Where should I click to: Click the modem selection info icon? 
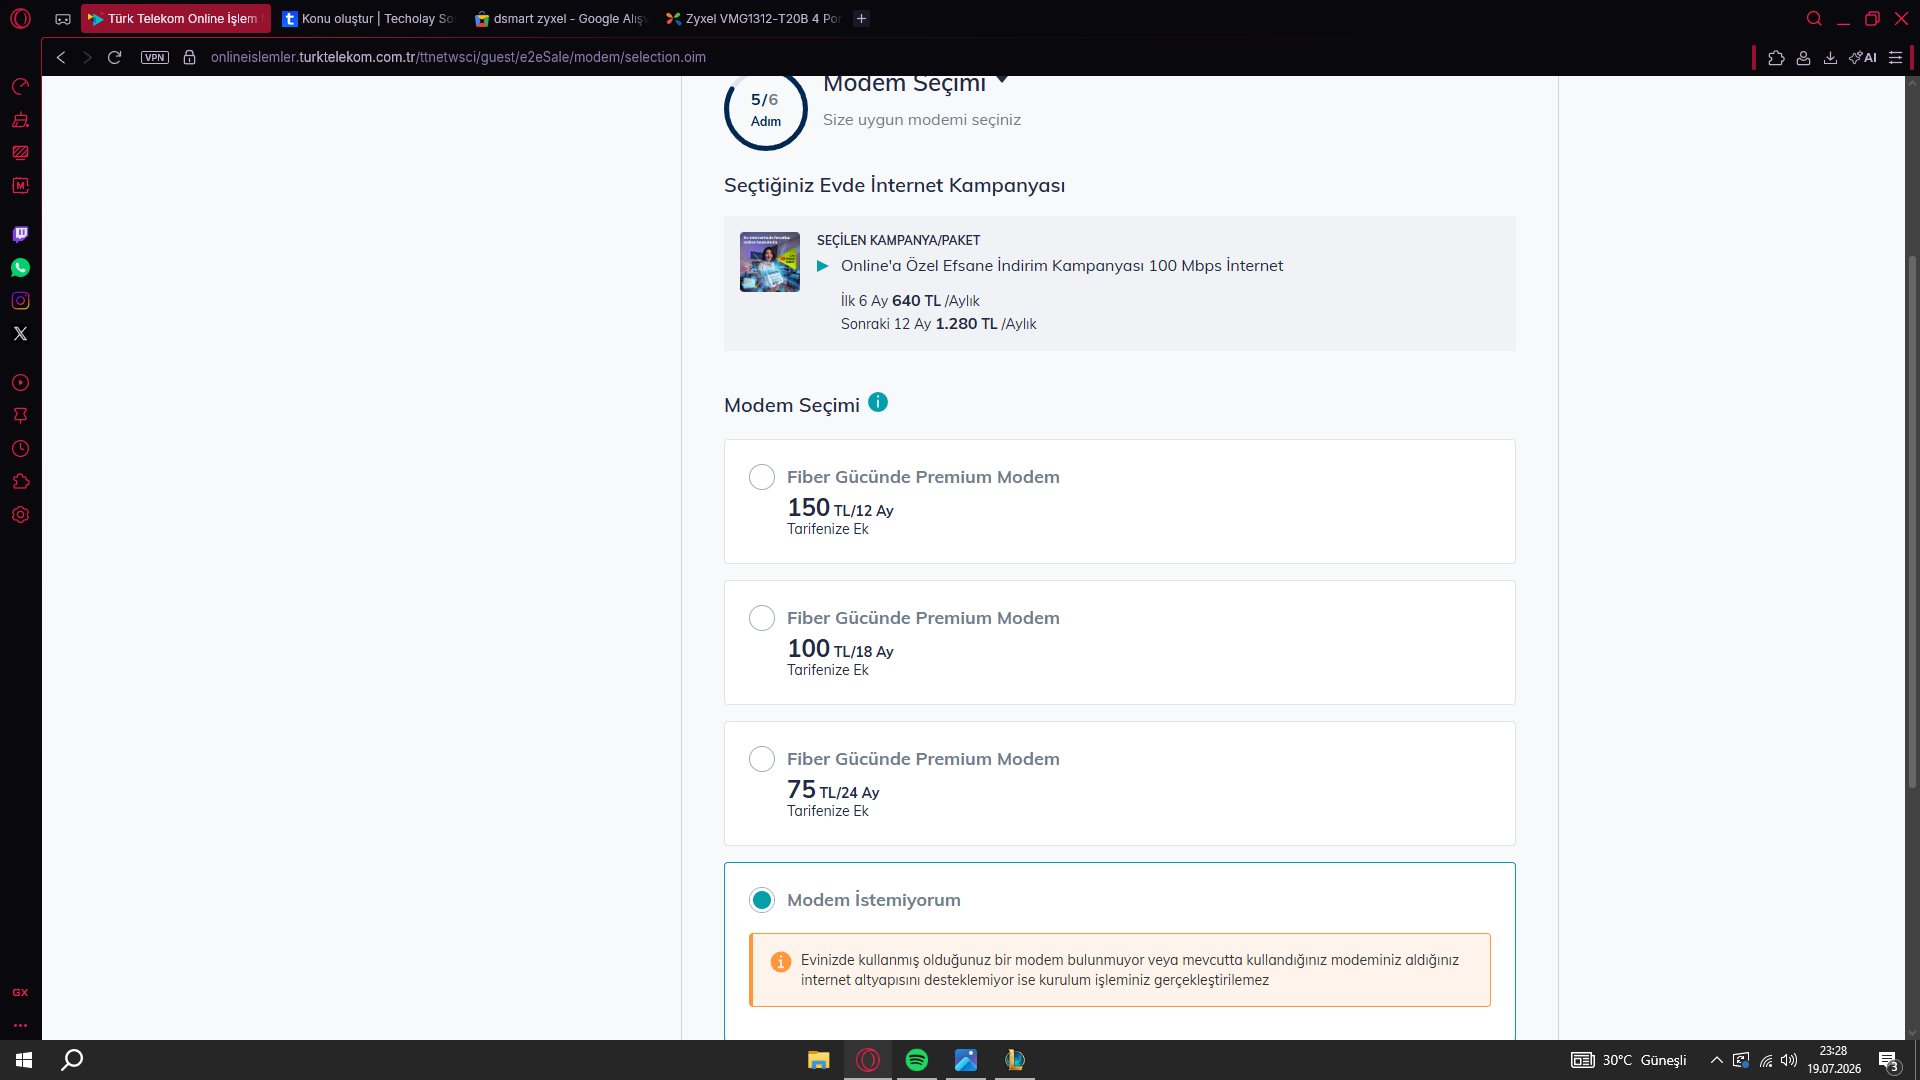pos(878,402)
